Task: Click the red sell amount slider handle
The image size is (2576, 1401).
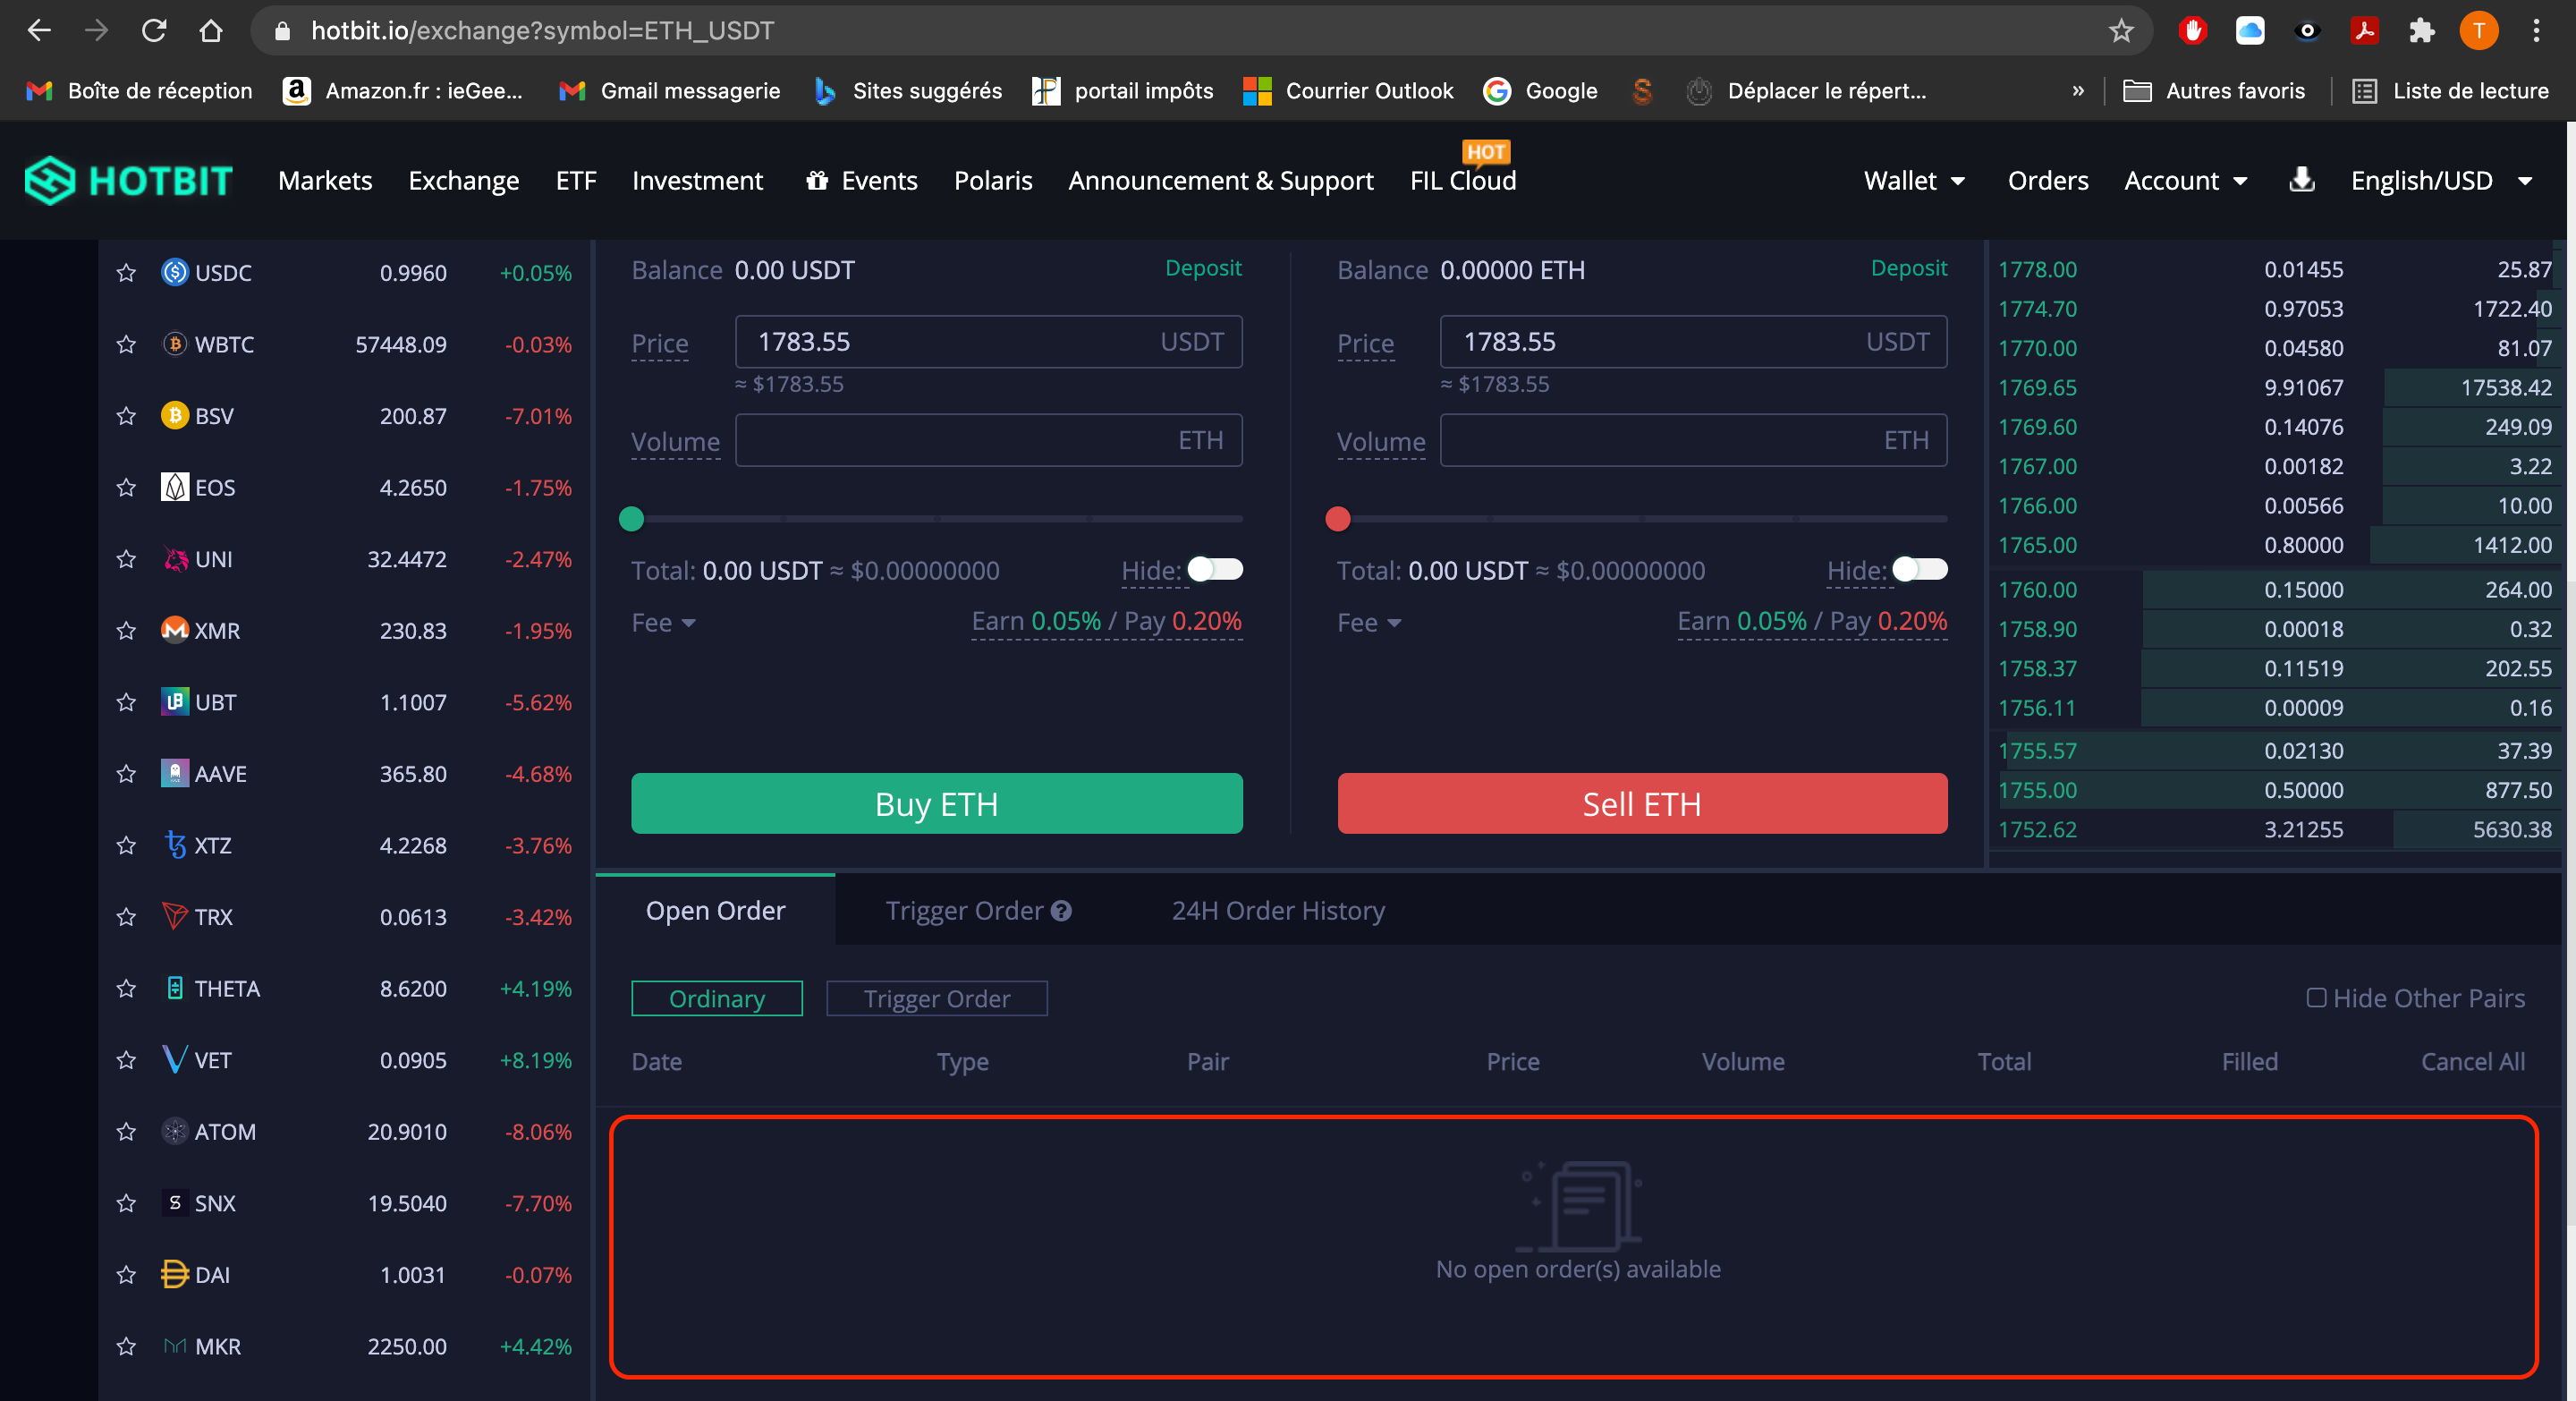Action: pyautogui.click(x=1337, y=519)
